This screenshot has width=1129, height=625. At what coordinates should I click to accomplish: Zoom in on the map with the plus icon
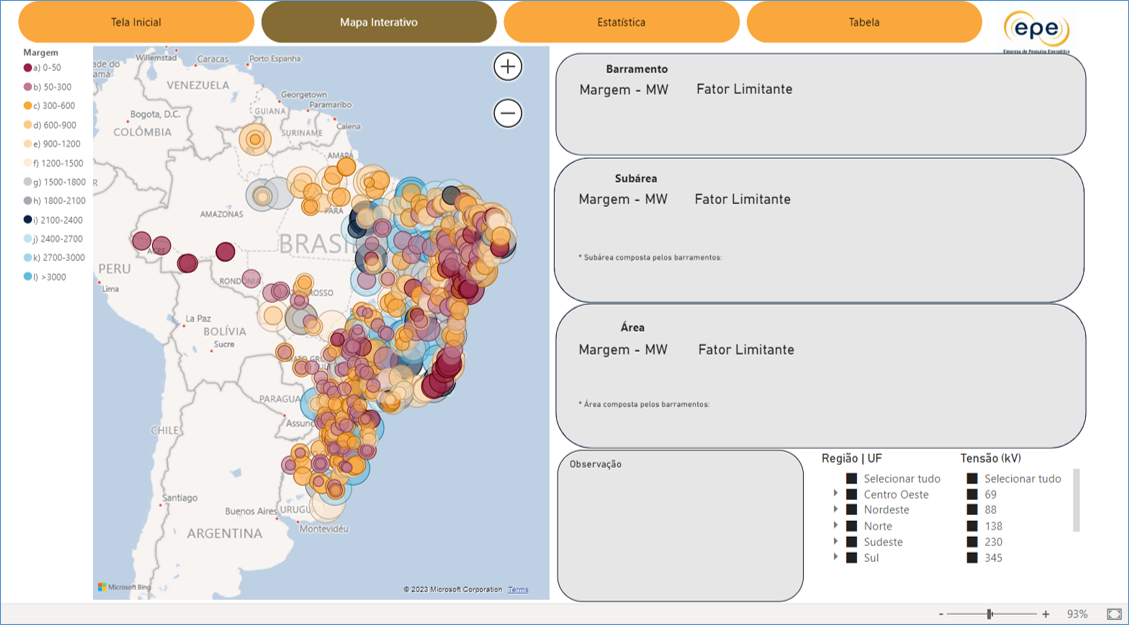click(x=508, y=66)
